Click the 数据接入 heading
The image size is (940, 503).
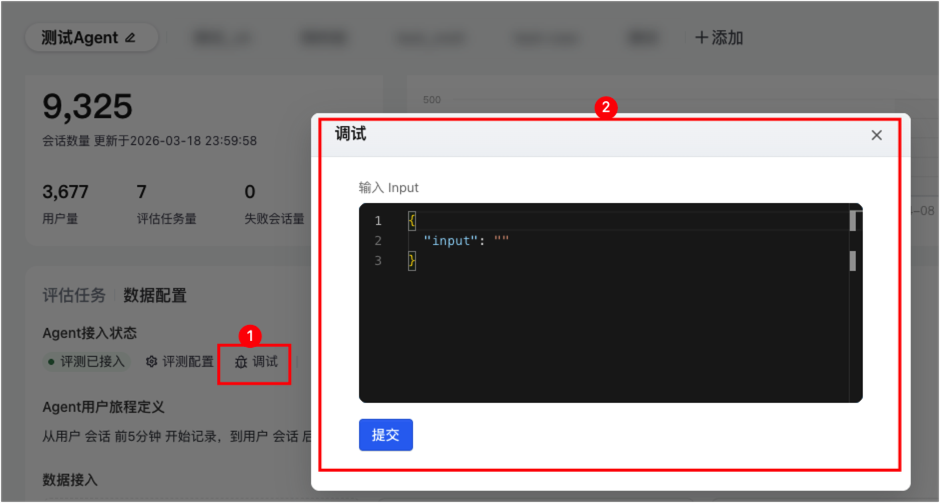[x=70, y=480]
